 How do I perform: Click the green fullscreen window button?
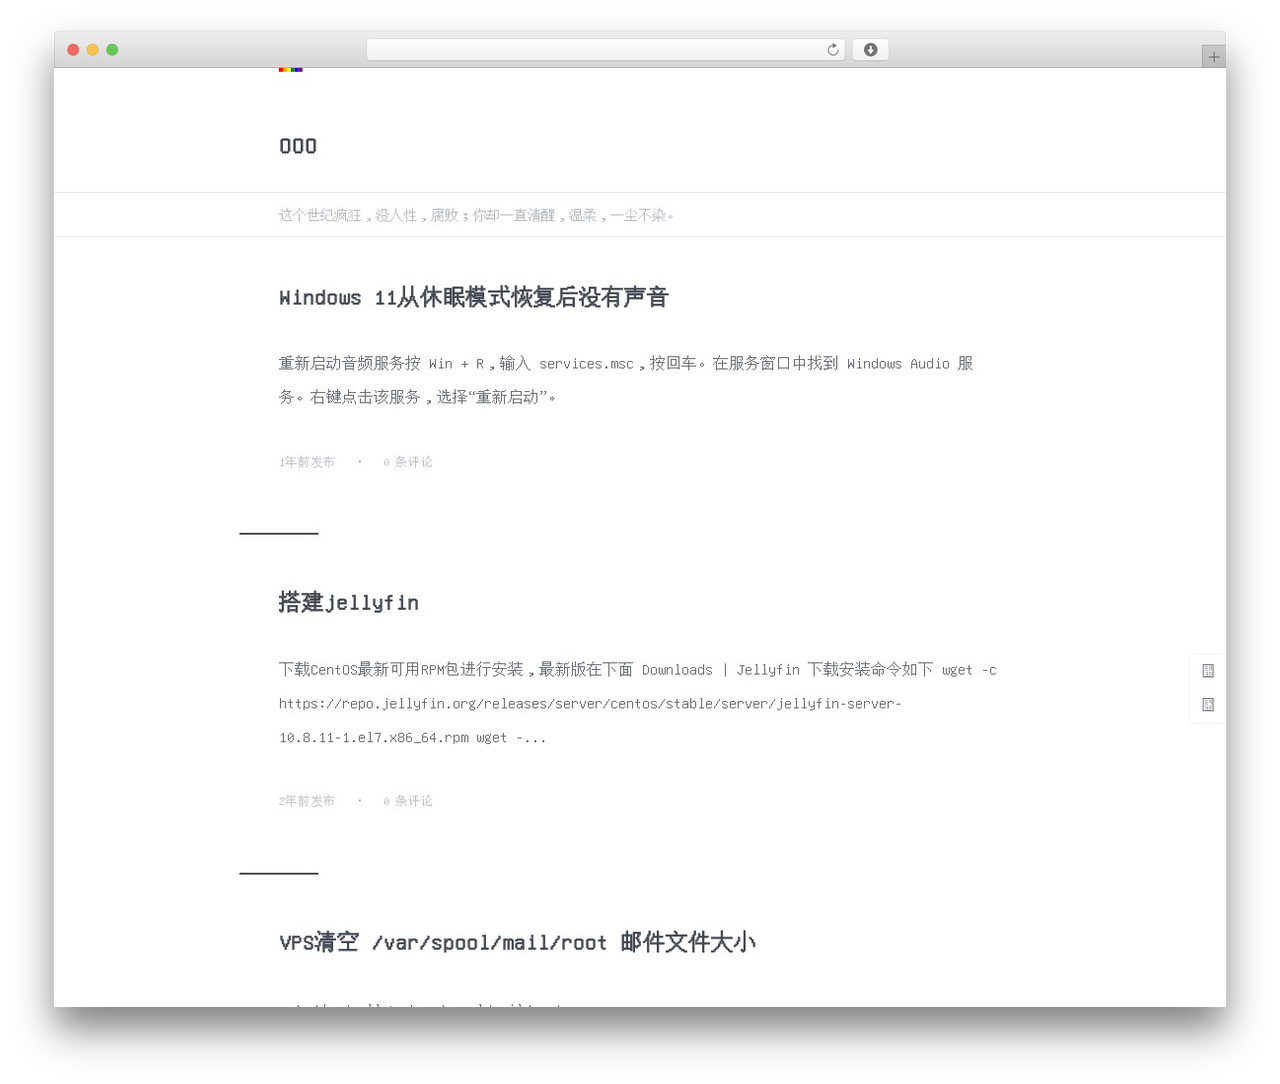tap(112, 50)
